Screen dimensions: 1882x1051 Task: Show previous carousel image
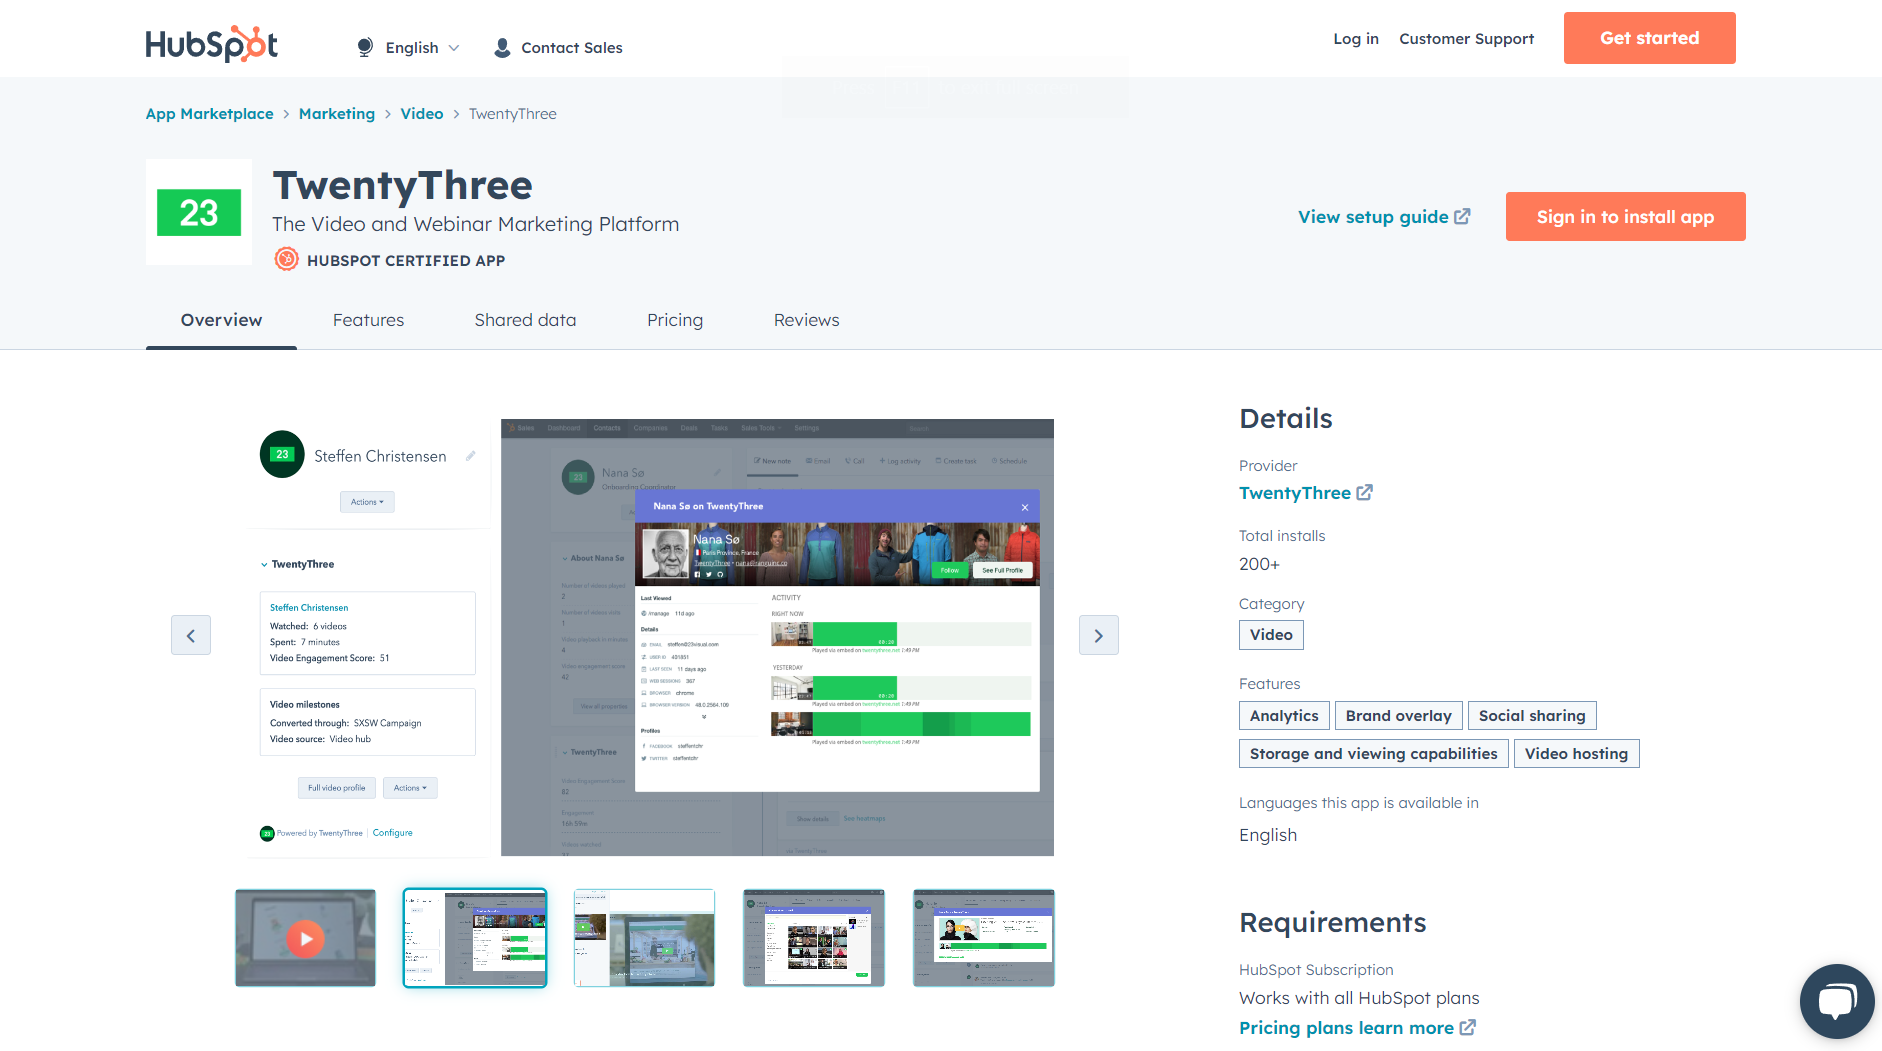(x=191, y=635)
